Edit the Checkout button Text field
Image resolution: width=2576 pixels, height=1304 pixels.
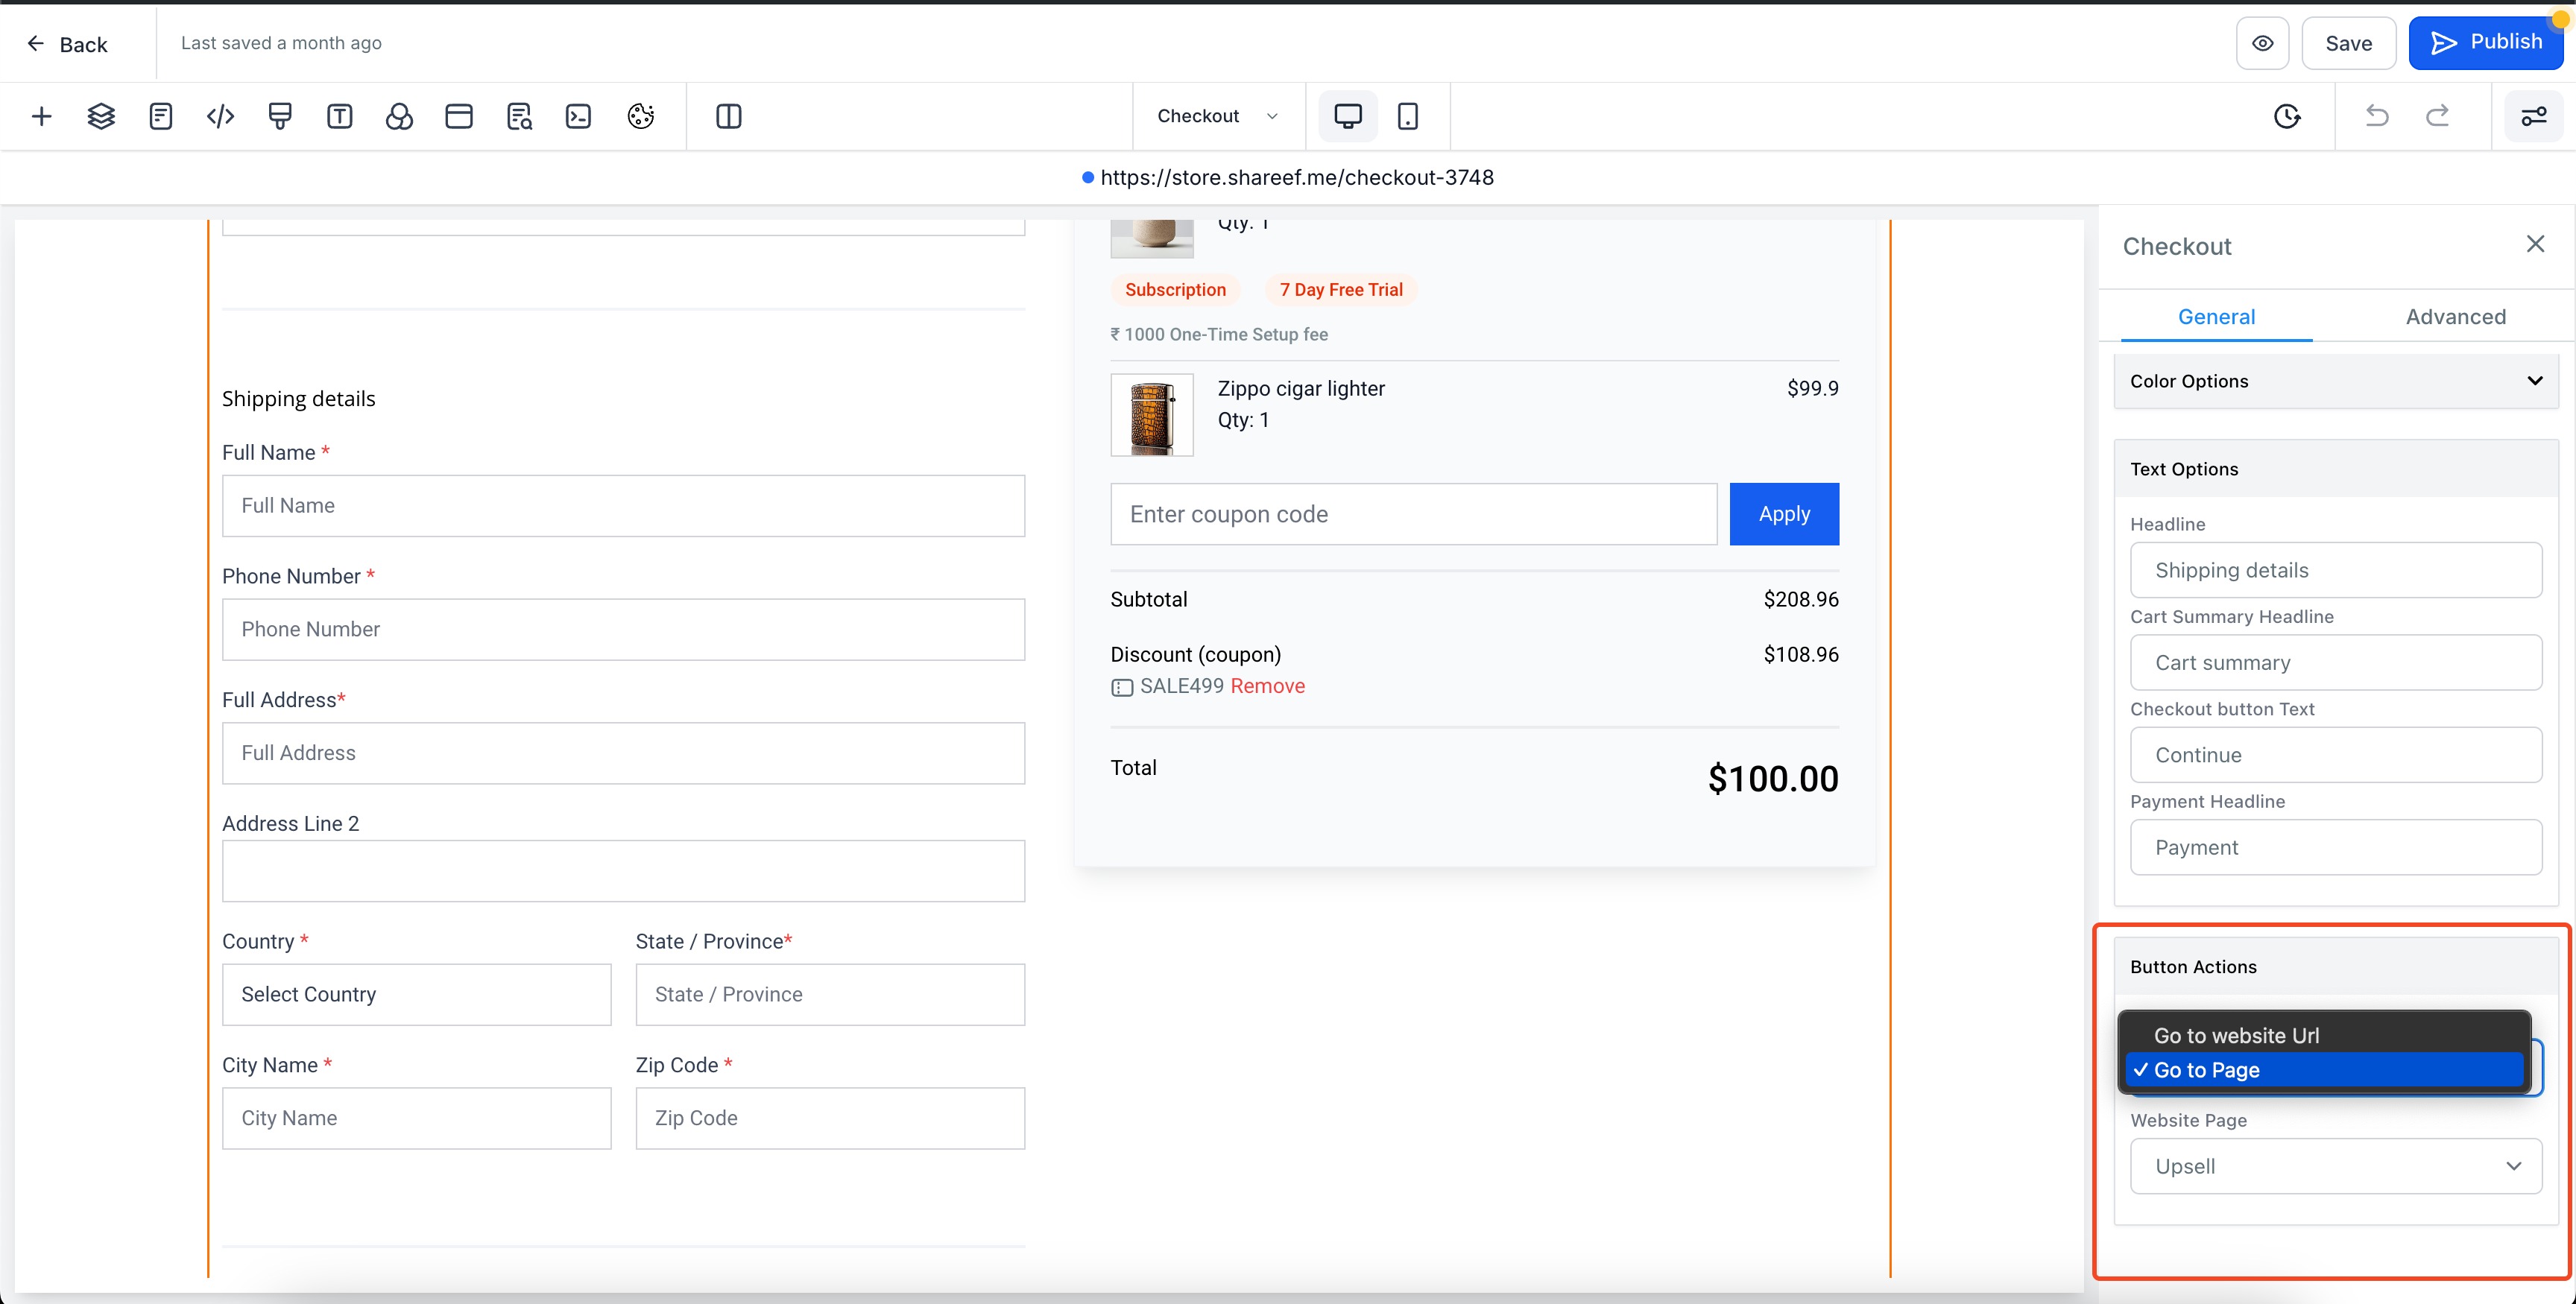point(2336,755)
